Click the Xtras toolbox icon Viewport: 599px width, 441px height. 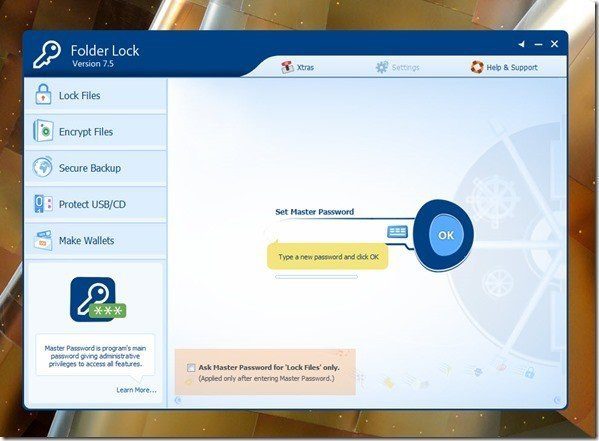[x=287, y=67]
